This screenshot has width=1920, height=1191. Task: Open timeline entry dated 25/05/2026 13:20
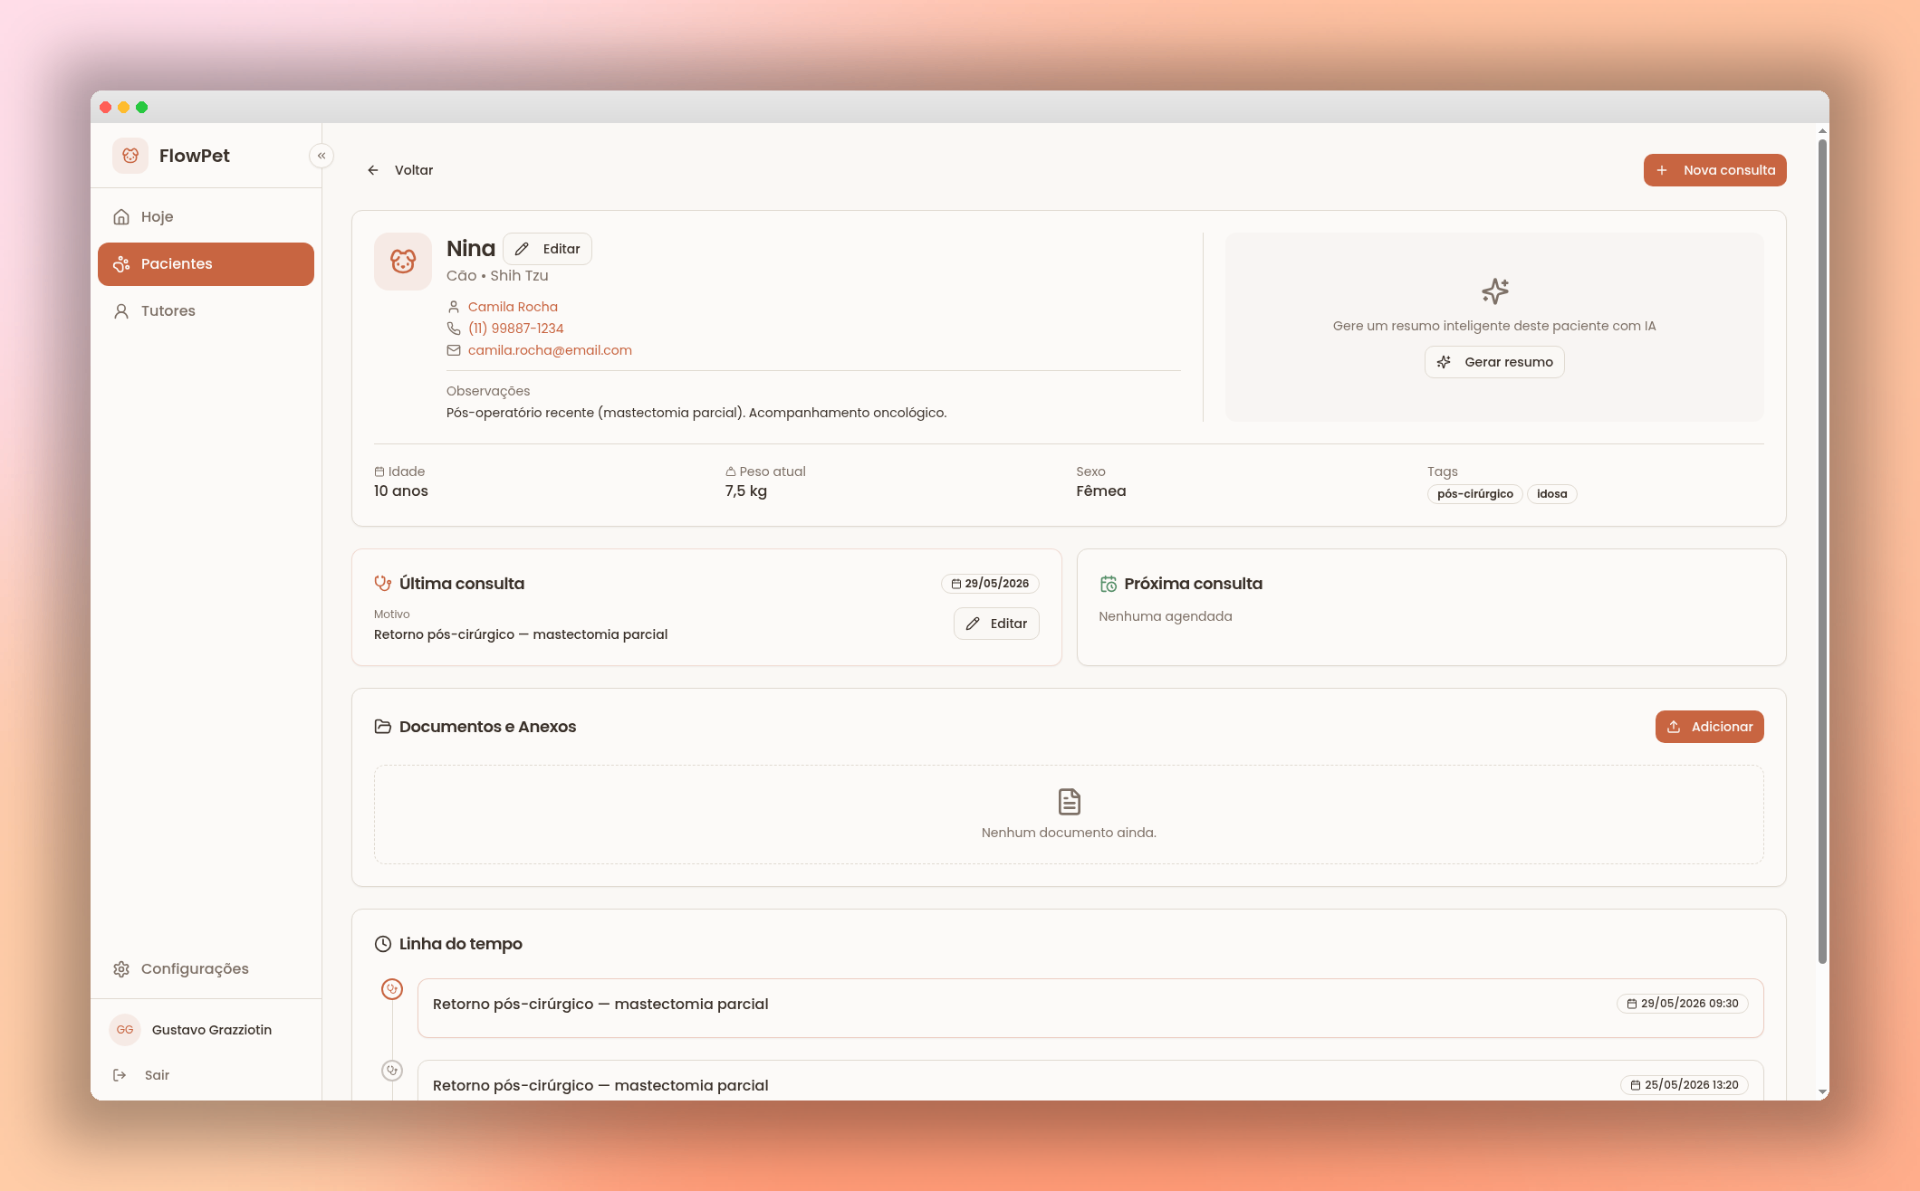pyautogui.click(x=1090, y=1080)
